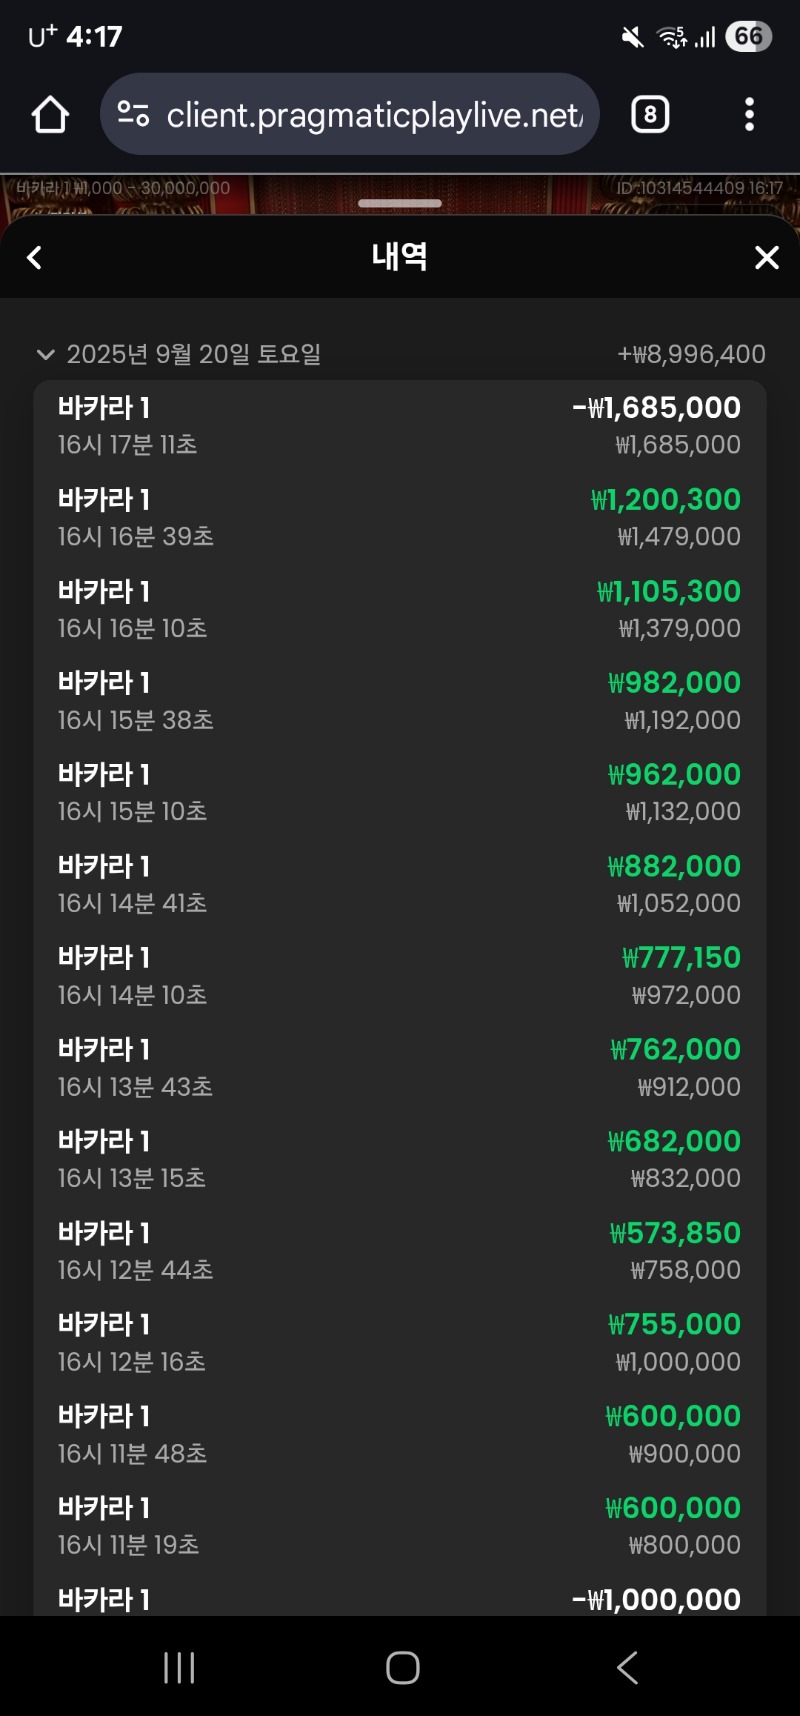Go back using the history panel arrow

point(35,258)
